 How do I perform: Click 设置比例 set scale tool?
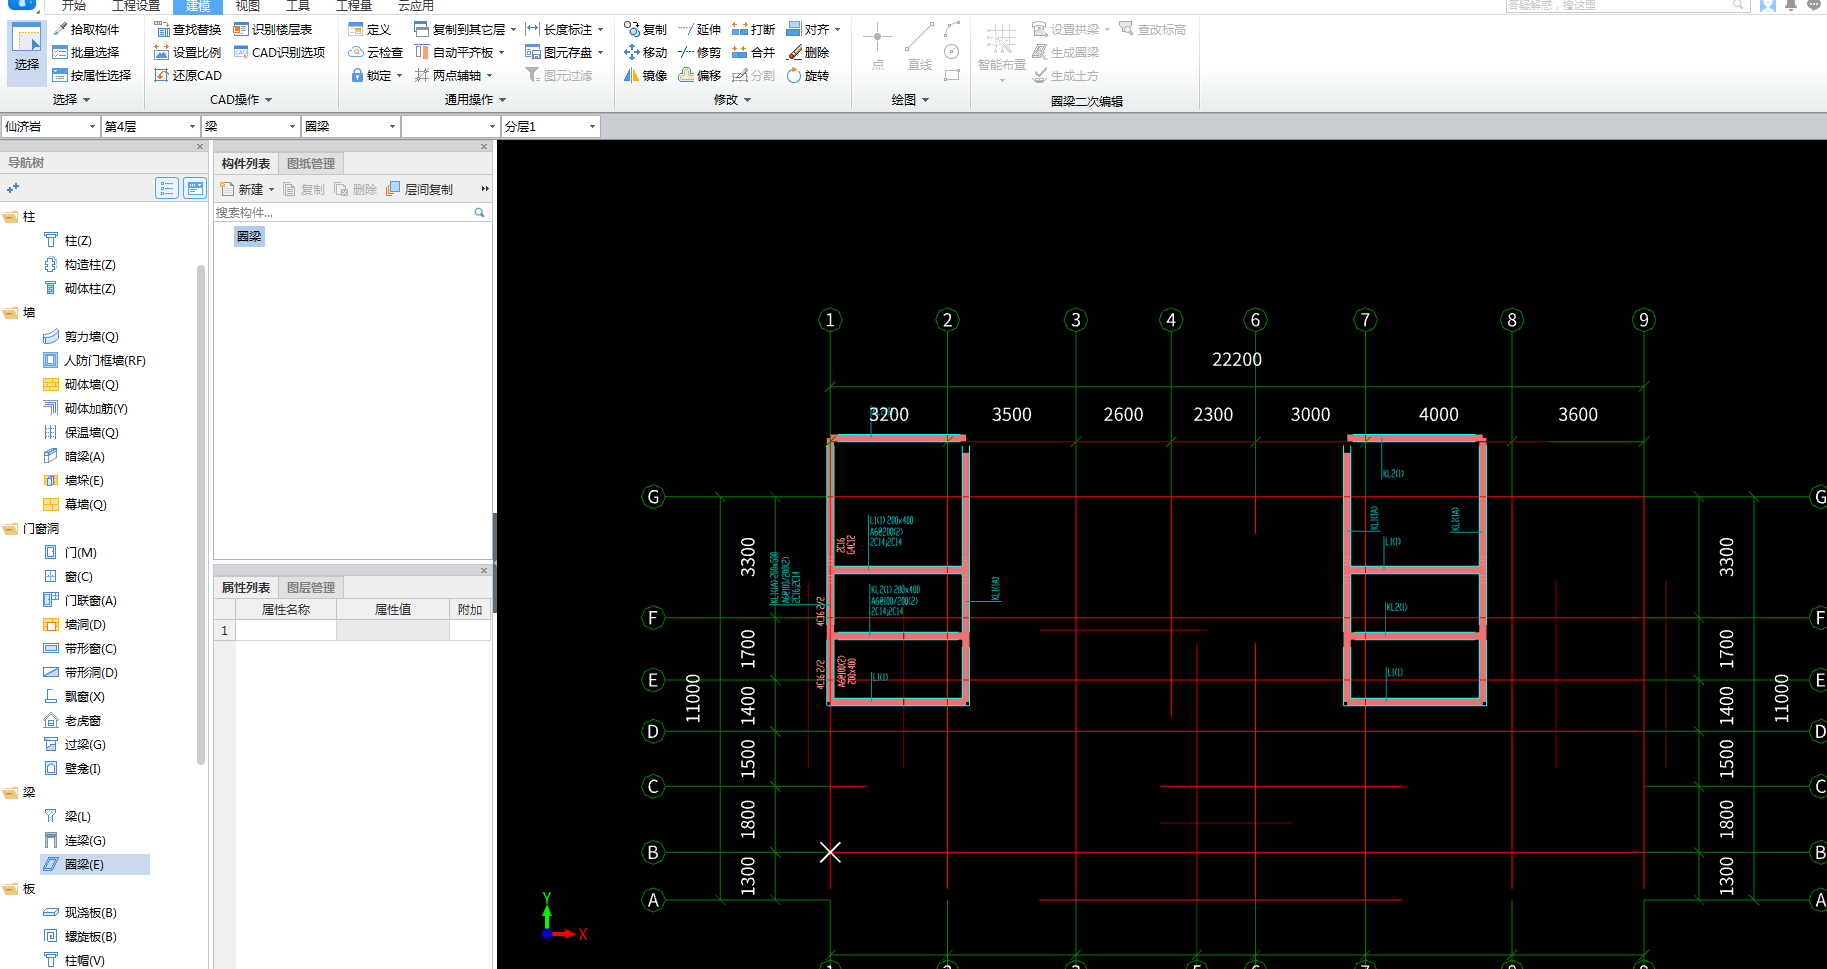coord(188,52)
